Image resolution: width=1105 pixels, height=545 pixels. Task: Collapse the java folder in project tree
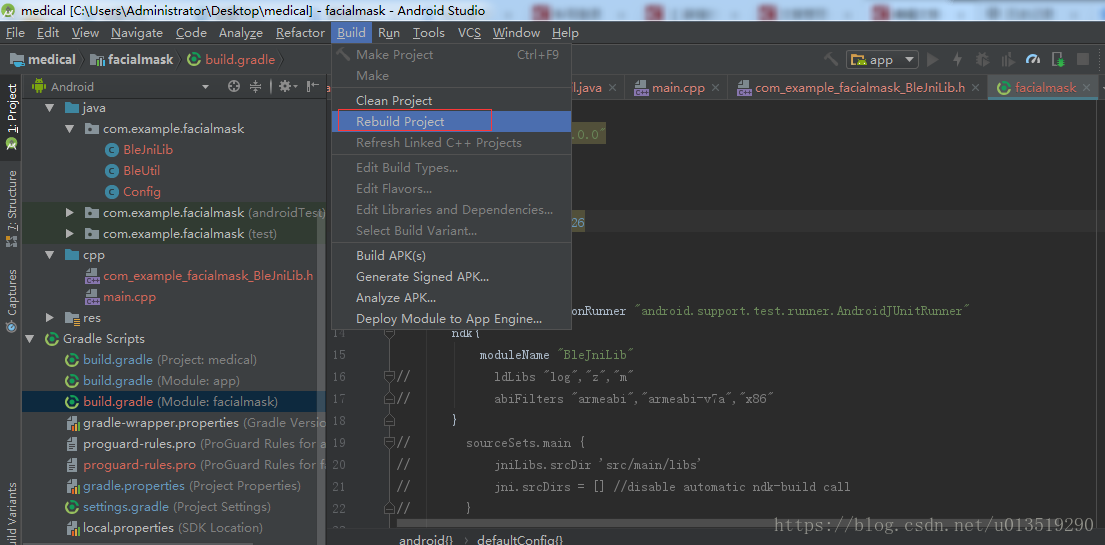pos(49,108)
